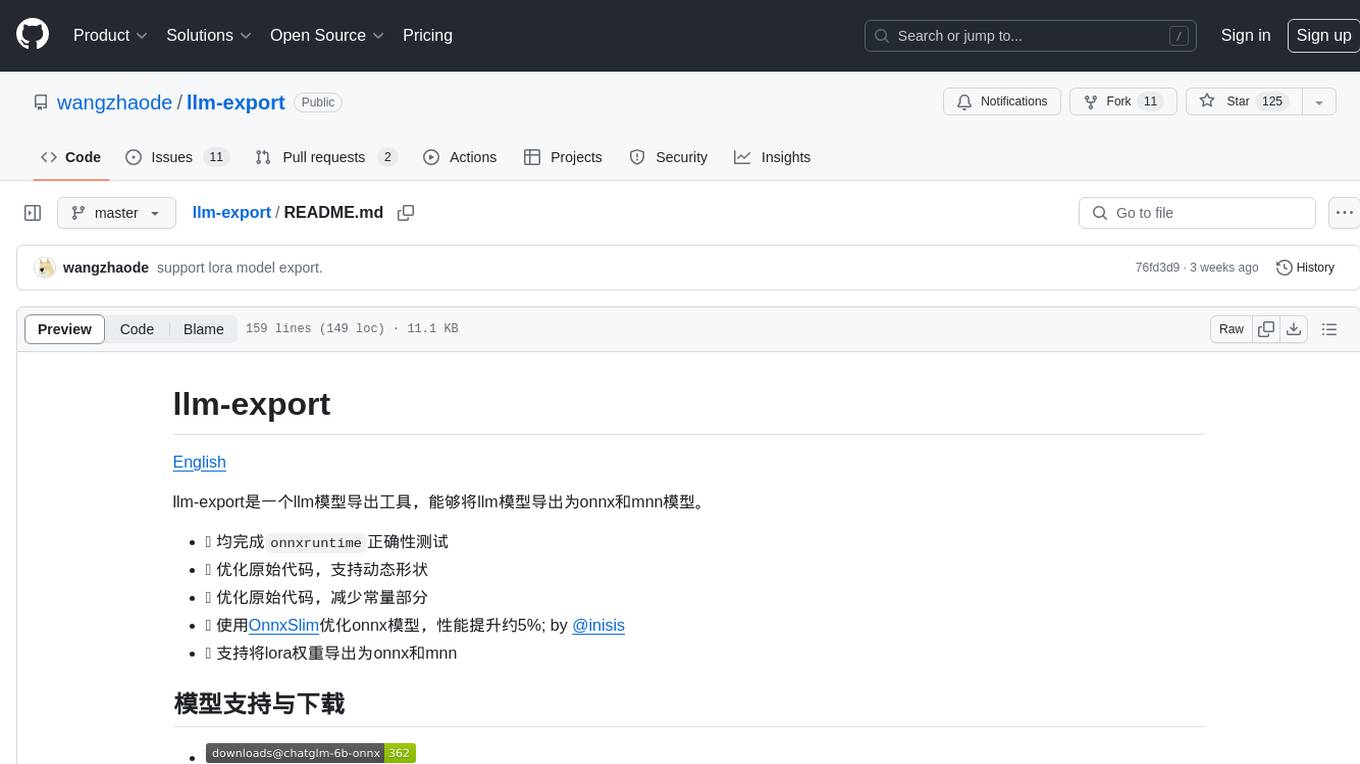Select the Blame view

203,329
